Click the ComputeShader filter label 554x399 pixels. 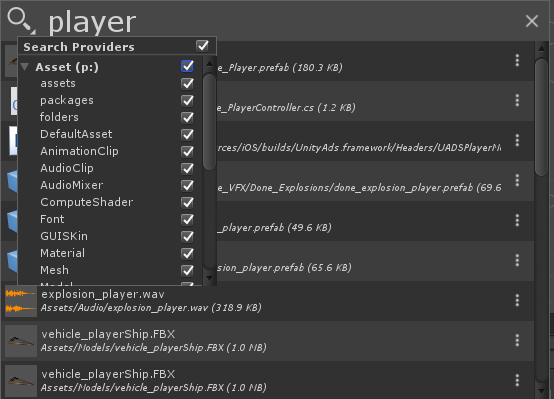(87, 202)
